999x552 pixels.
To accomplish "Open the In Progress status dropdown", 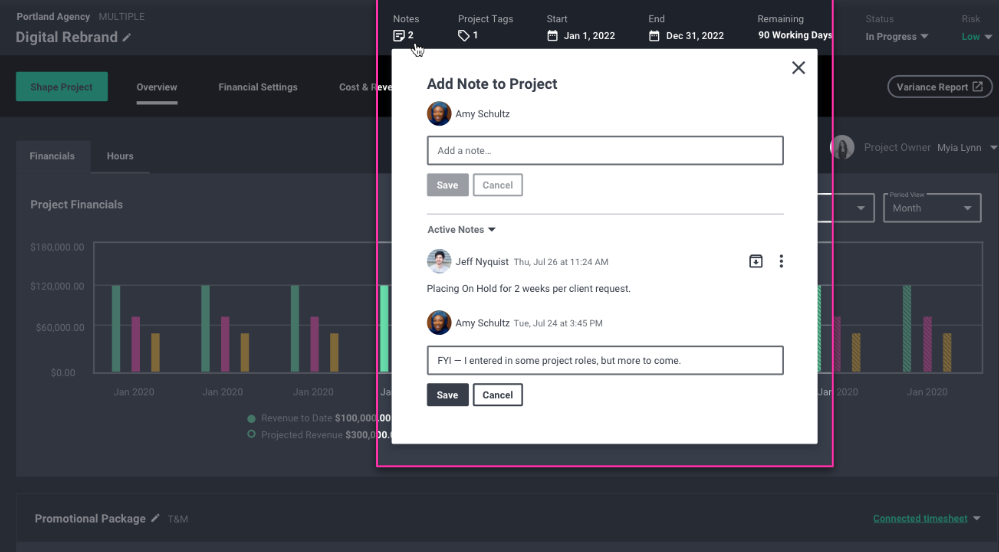I will click(896, 37).
